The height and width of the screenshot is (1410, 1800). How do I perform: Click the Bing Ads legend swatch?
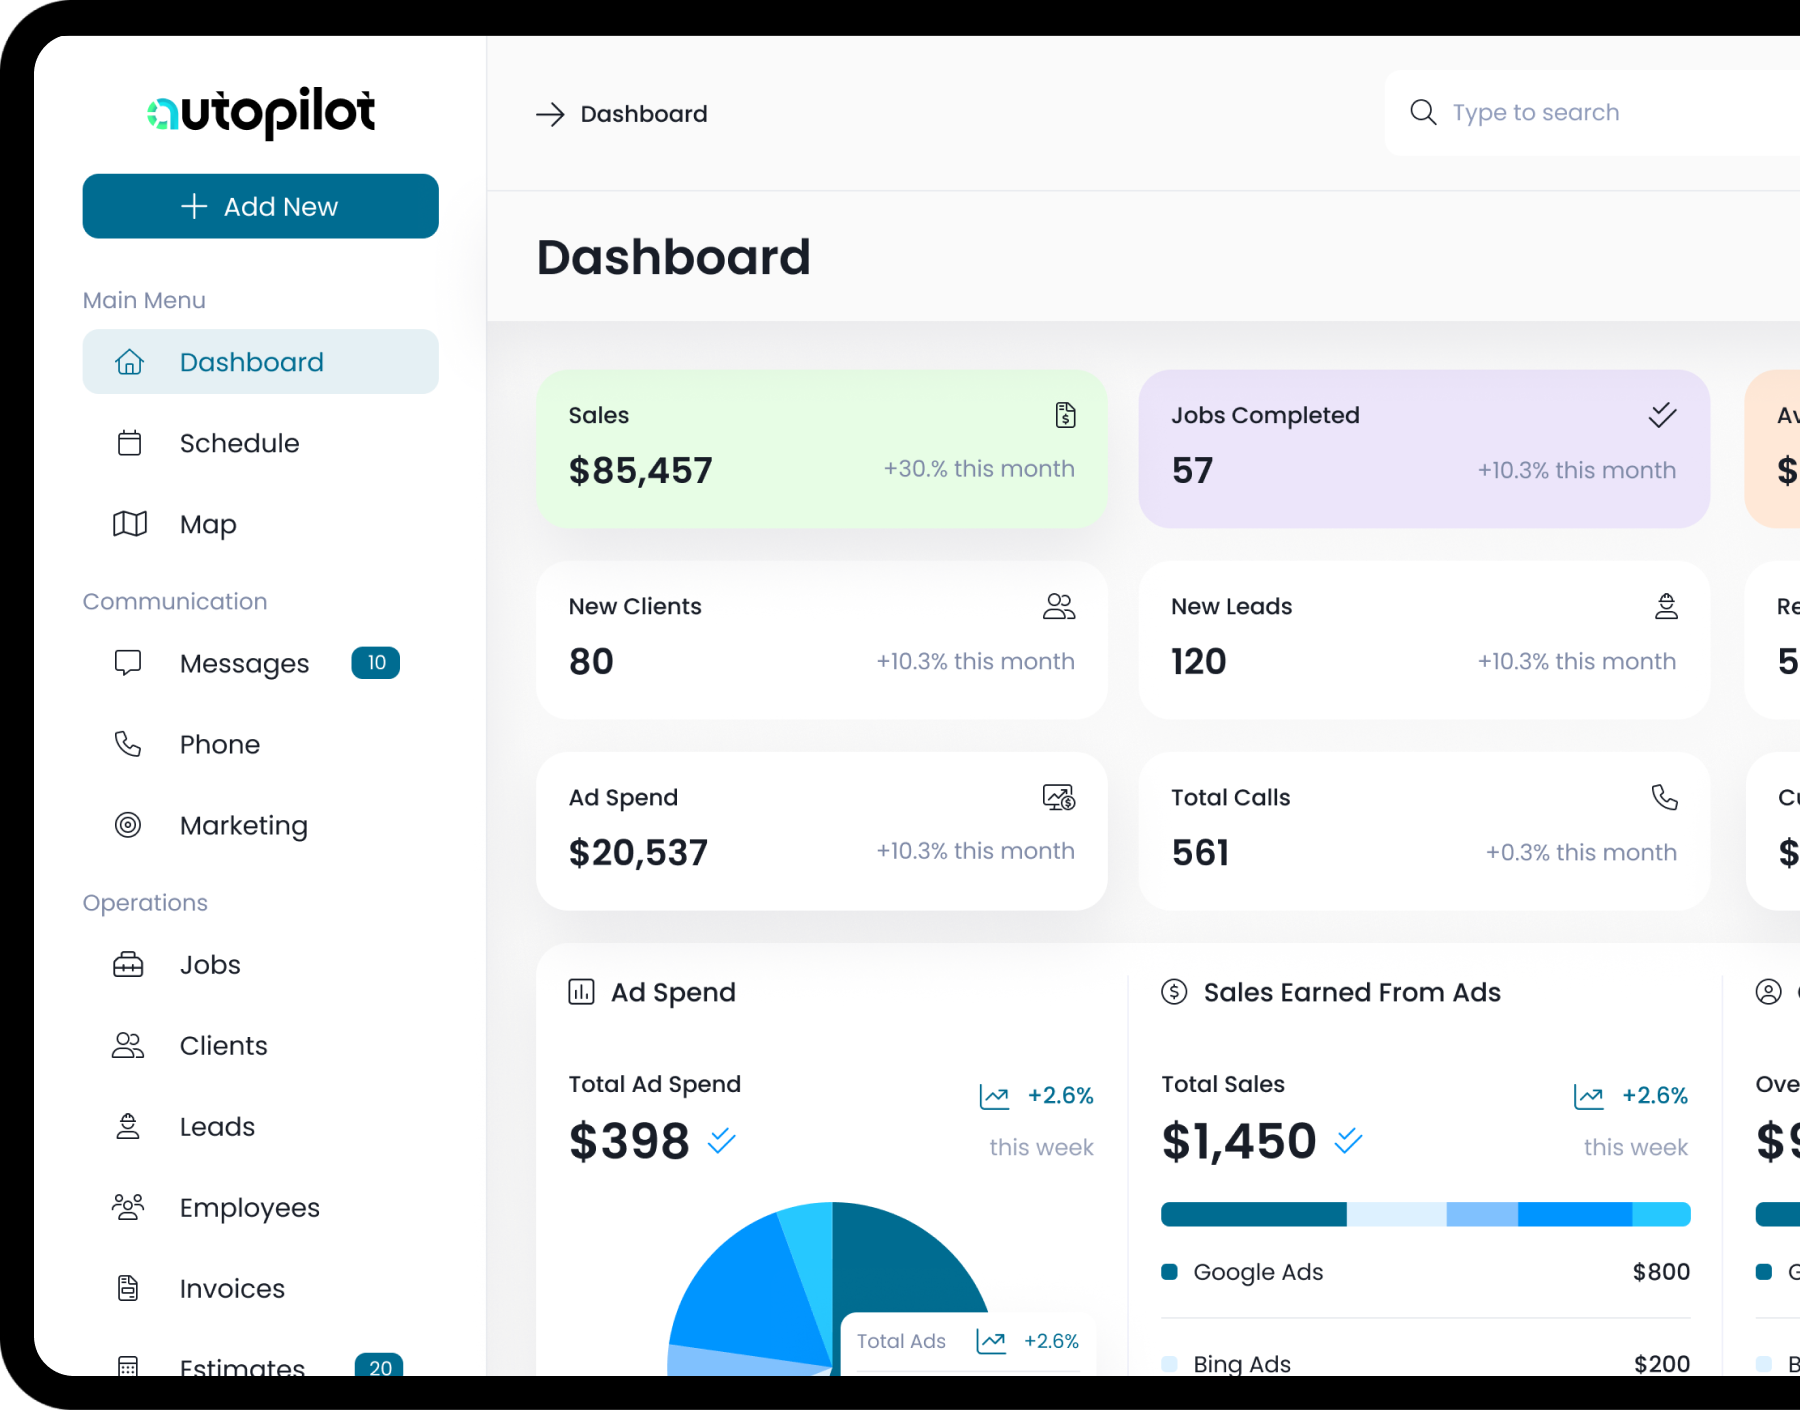pos(1169,1364)
